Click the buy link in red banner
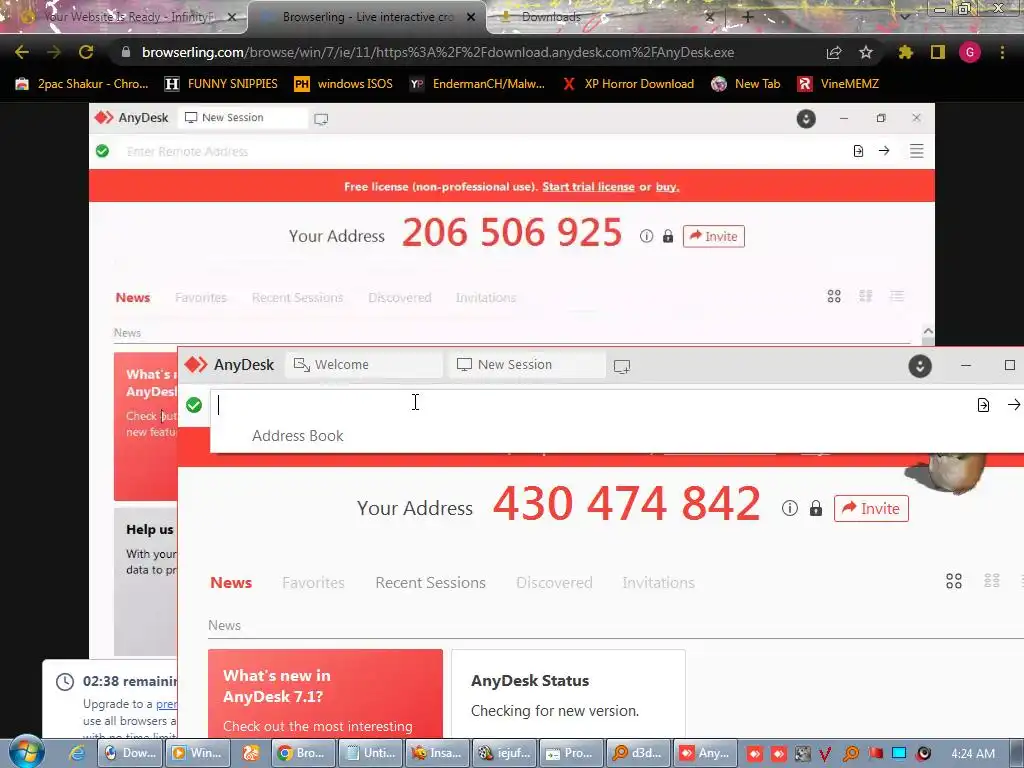The height and width of the screenshot is (768, 1024). pos(667,187)
